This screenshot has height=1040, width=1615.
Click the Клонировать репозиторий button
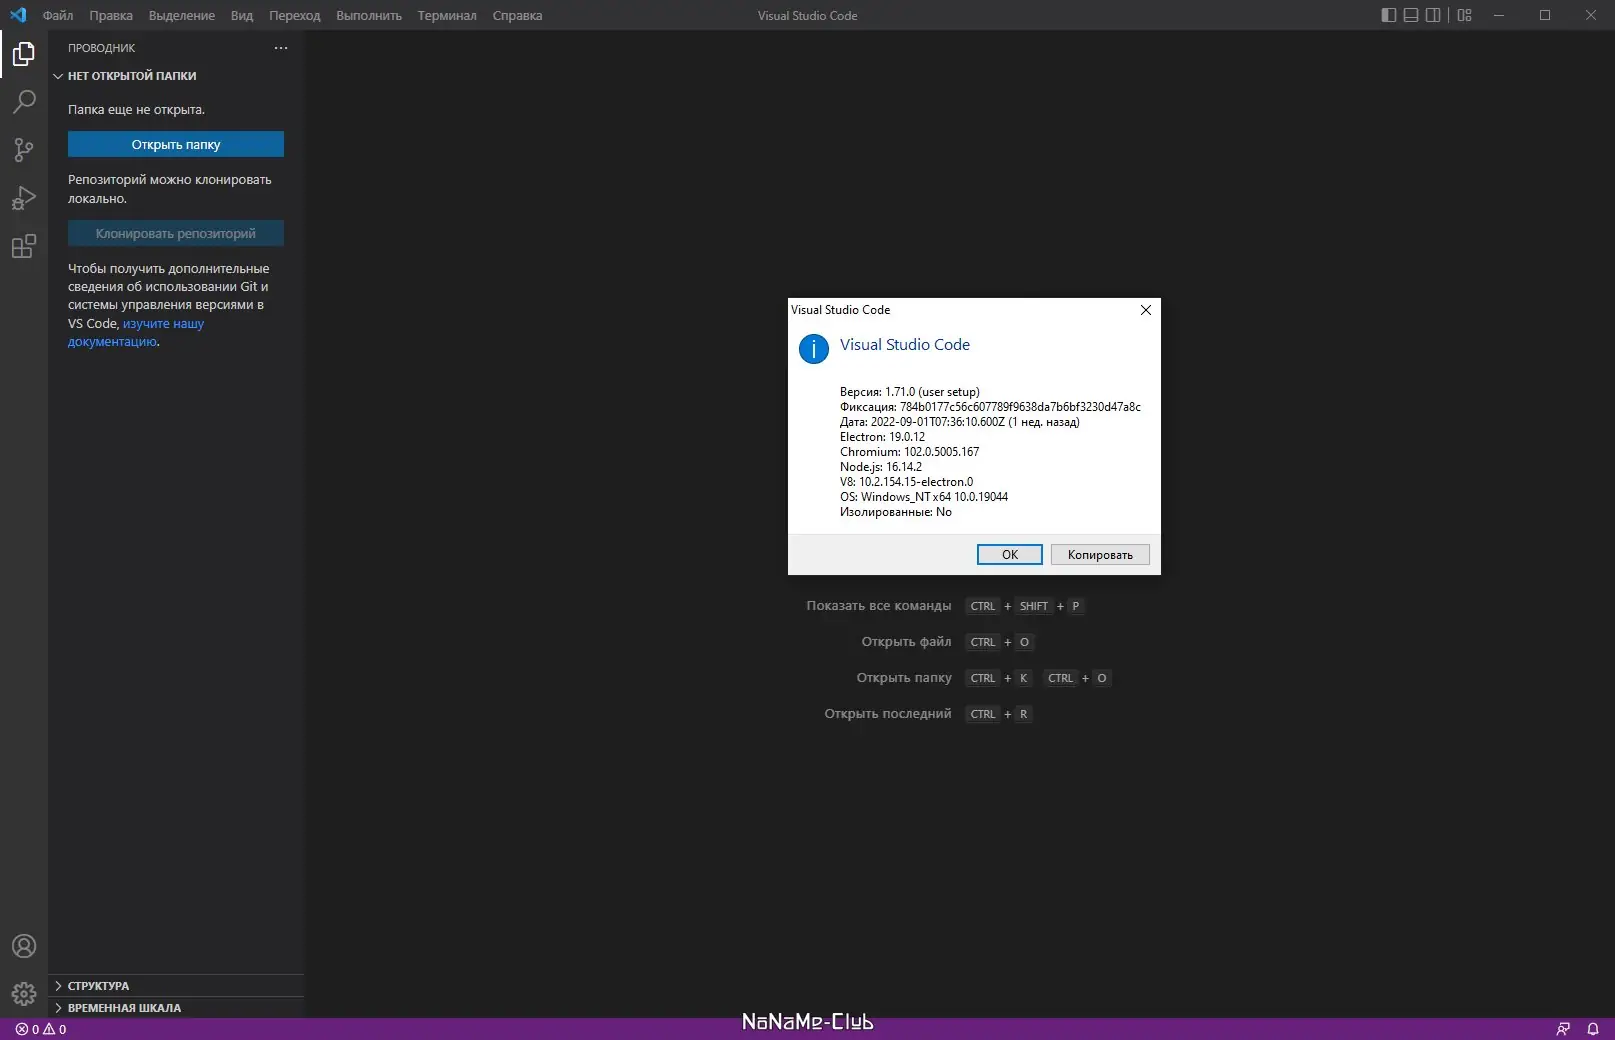(x=176, y=233)
